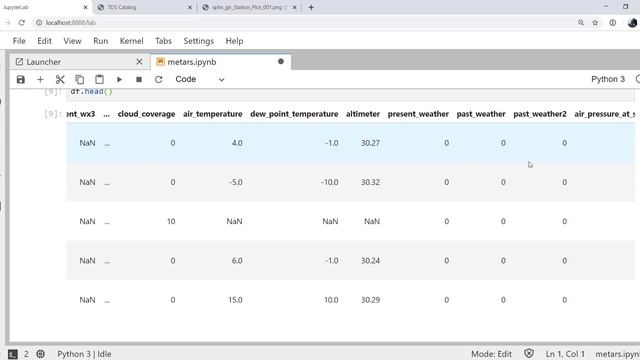Switch to the metars.ipynb tab
This screenshot has width=640, height=360.
click(x=220, y=62)
